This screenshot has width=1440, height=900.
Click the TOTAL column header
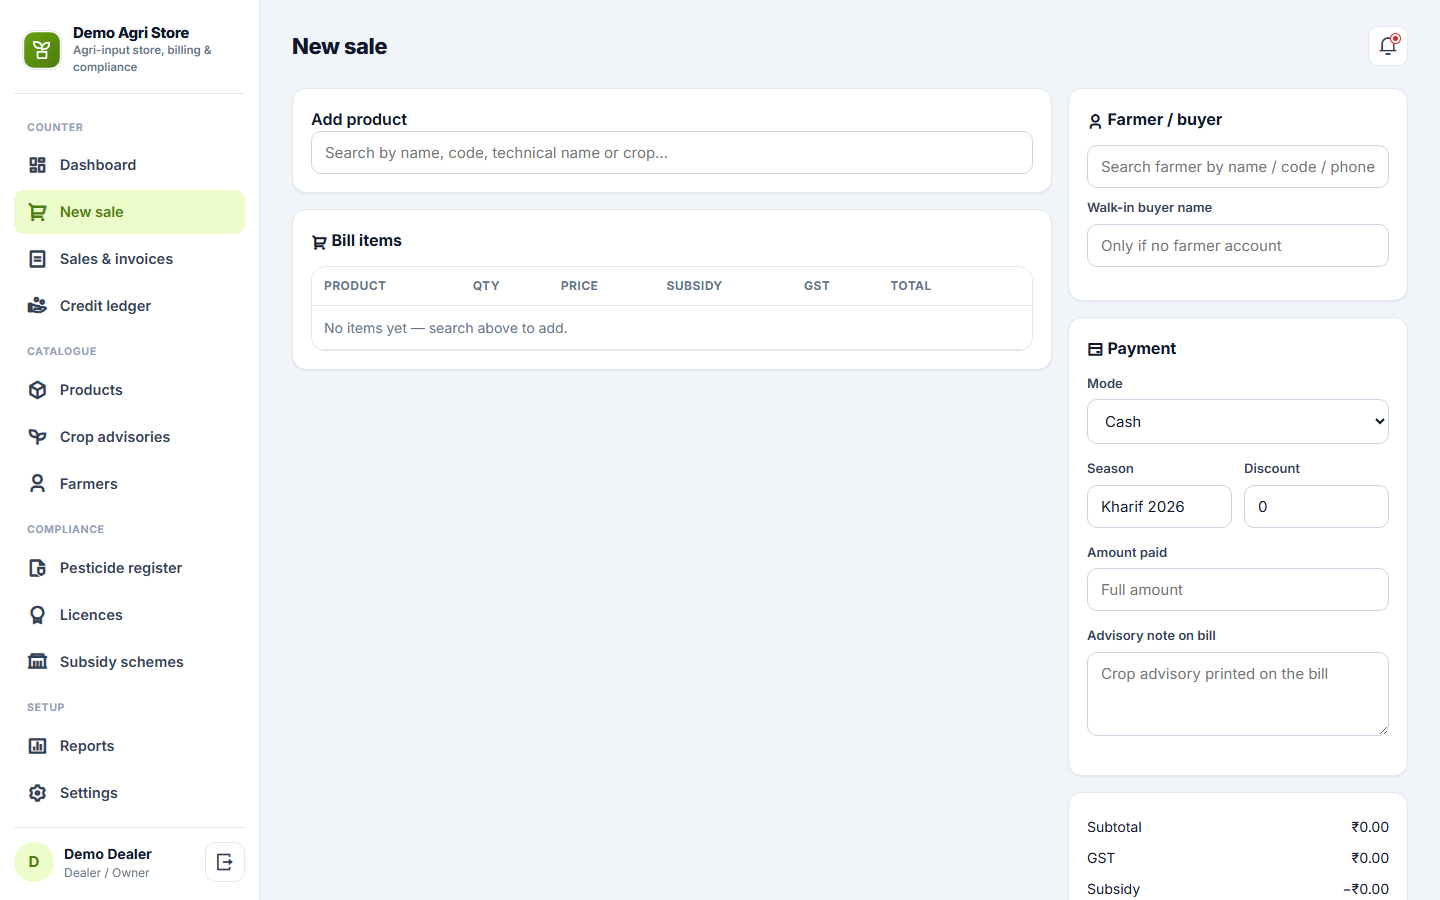click(x=911, y=286)
